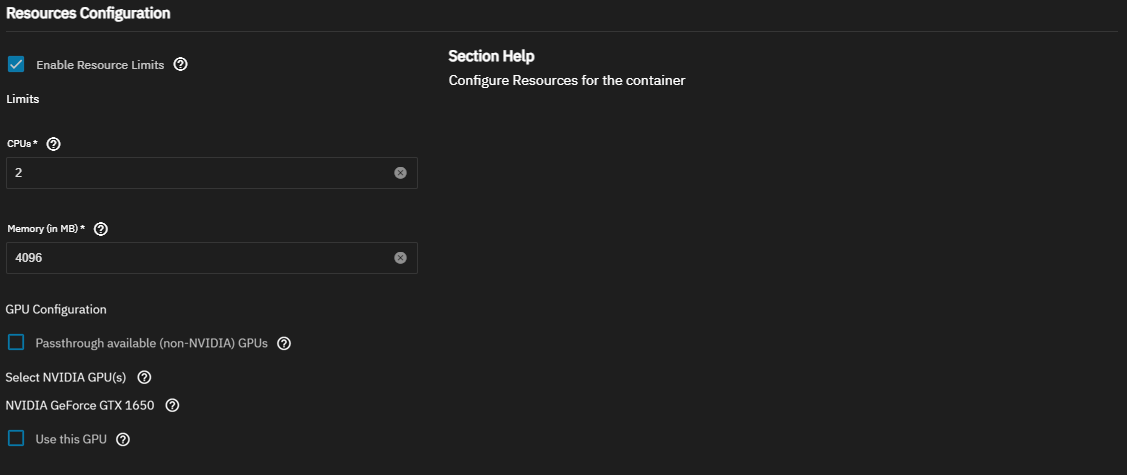Clear the Memory field value
The image size is (1127, 475).
click(400, 258)
